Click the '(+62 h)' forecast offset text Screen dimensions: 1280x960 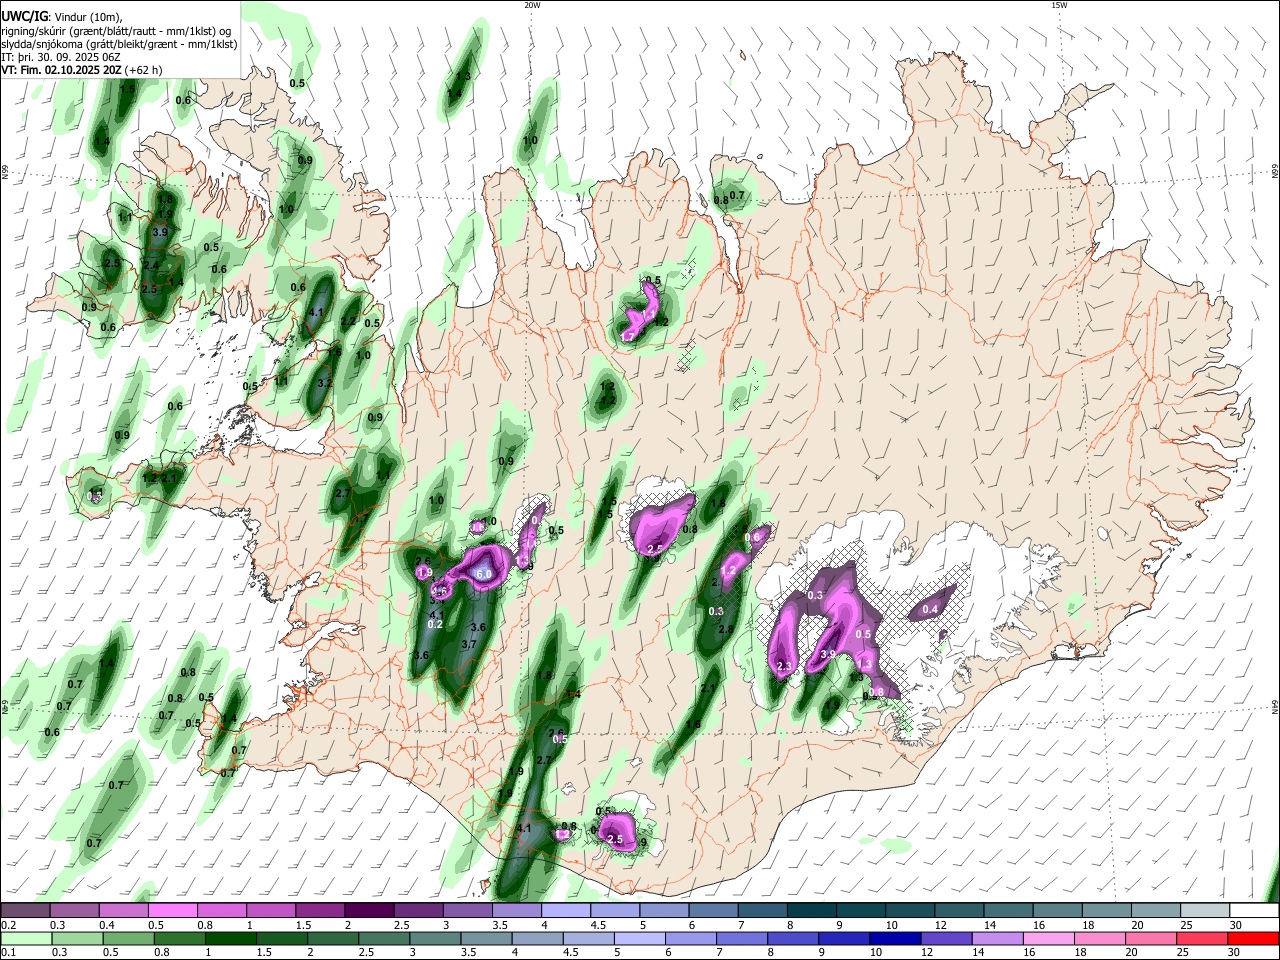[x=144, y=70]
